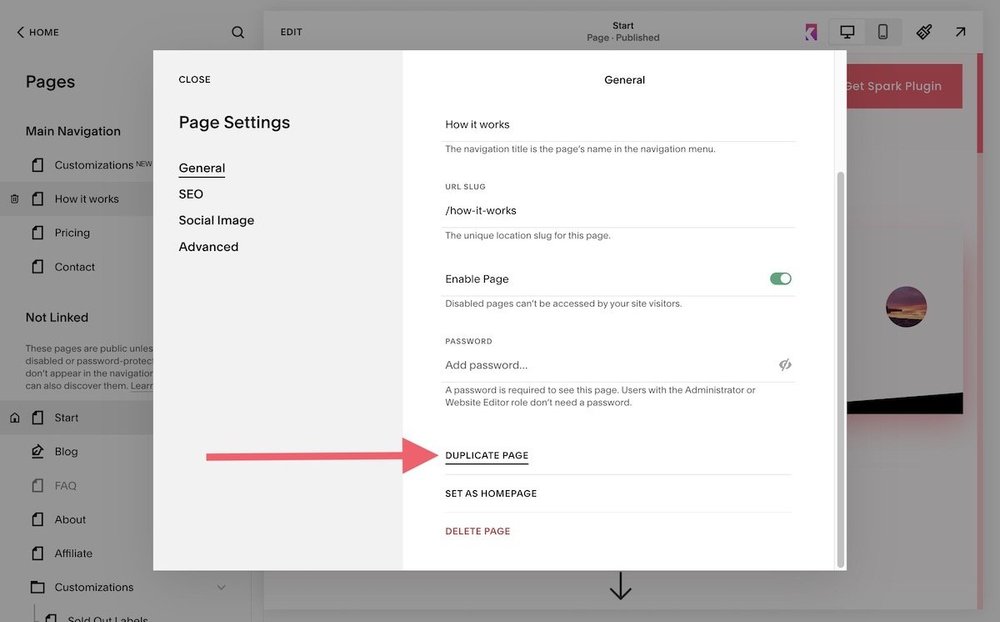Viewport: 1000px width, 622px height.
Task: Switch to desktop preview mode
Action: [x=846, y=31]
